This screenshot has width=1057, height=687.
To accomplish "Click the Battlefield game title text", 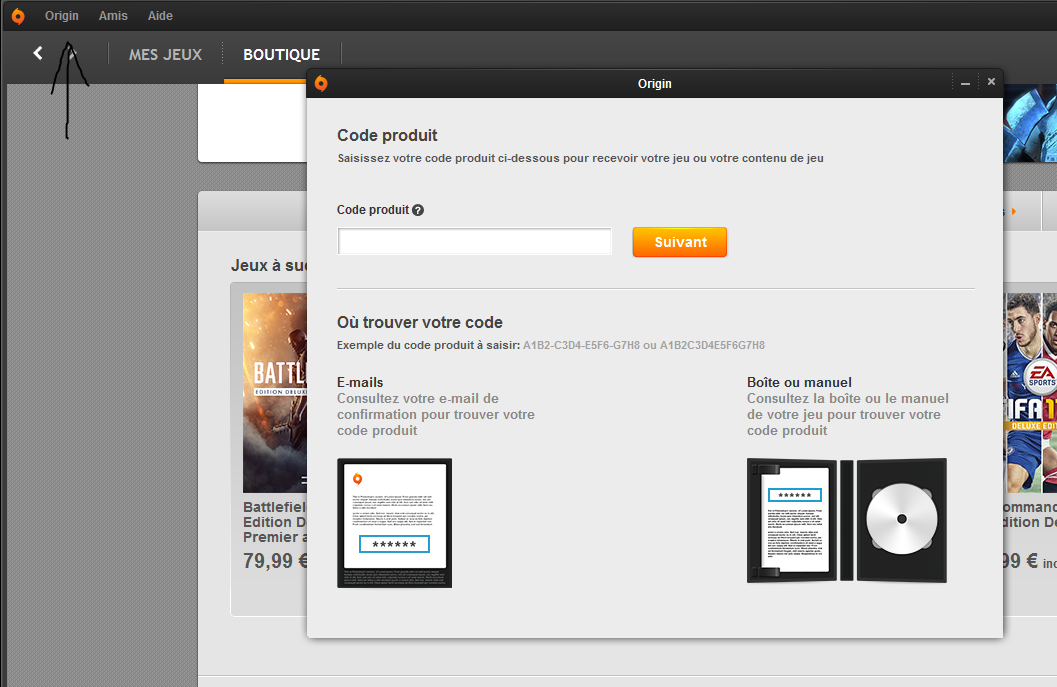I will point(275,522).
